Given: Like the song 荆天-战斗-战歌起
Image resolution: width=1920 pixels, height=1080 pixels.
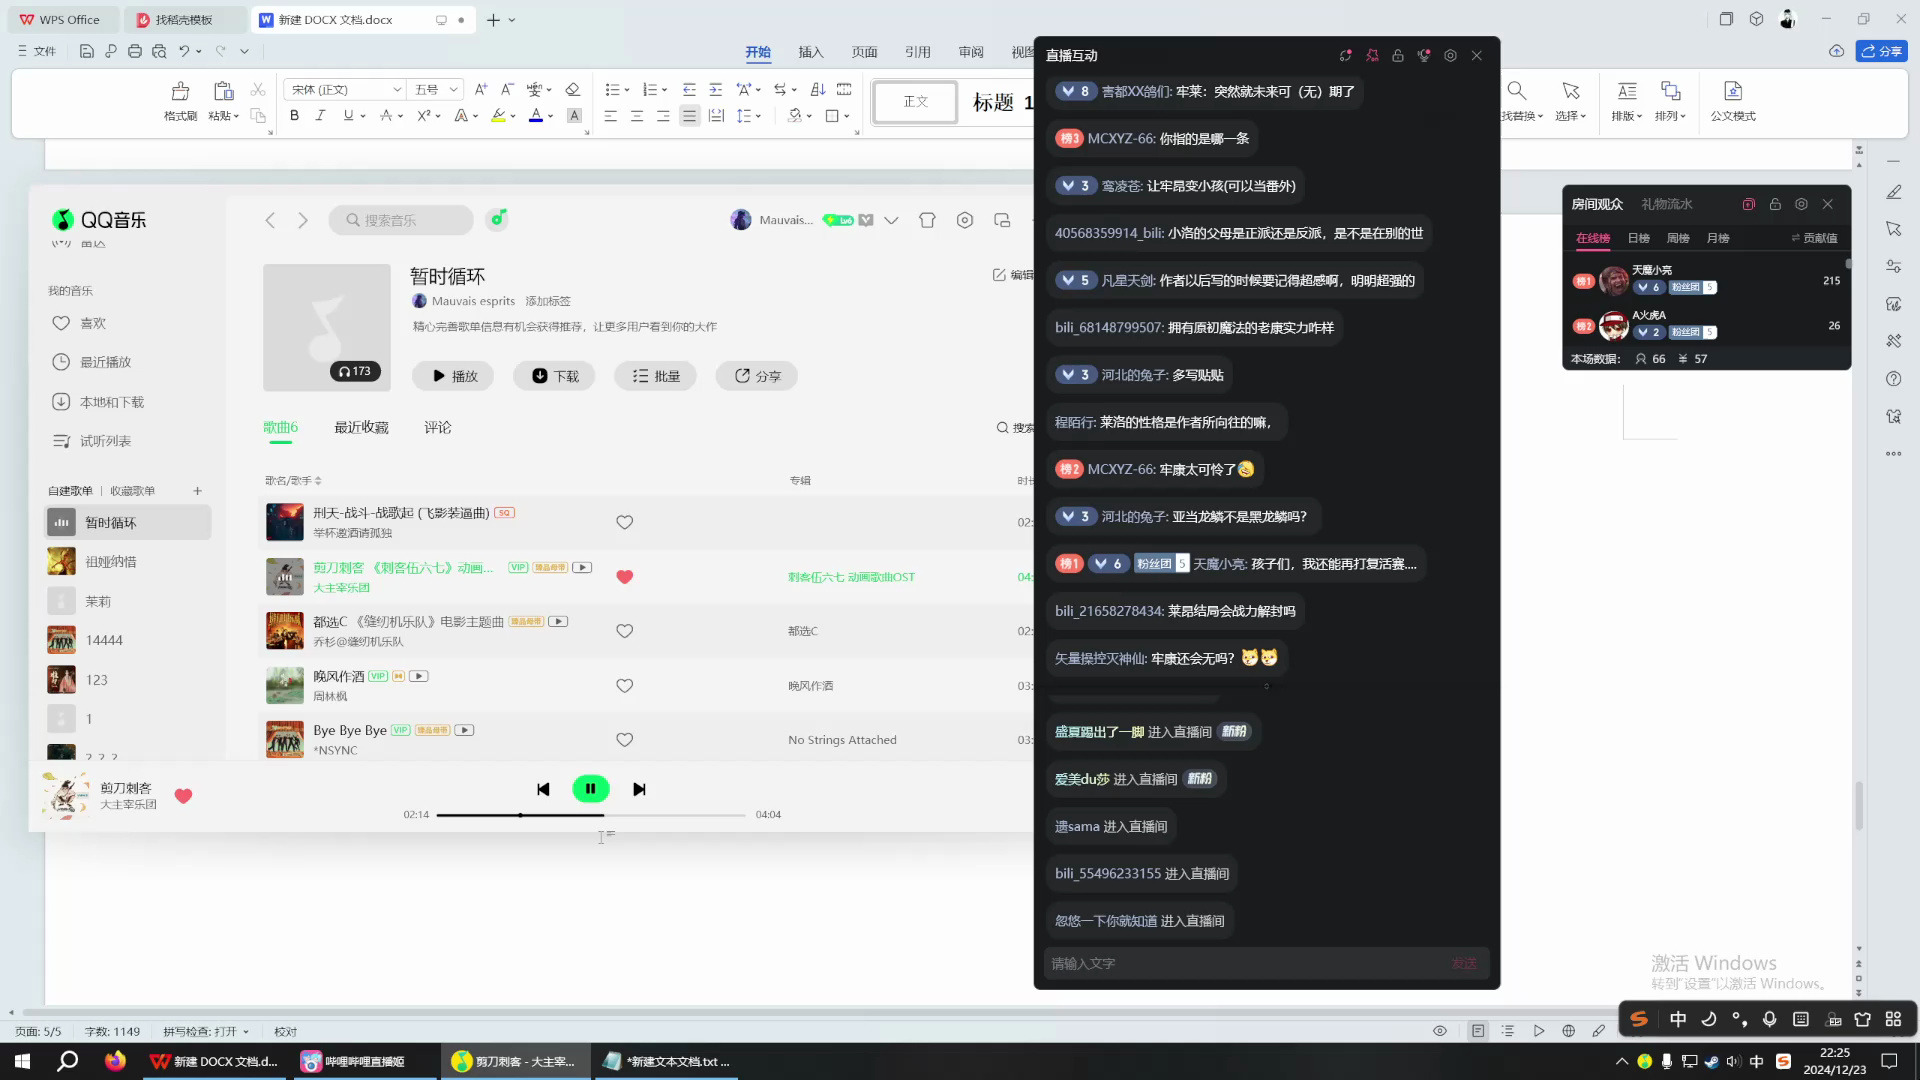Looking at the screenshot, I should pos(624,522).
